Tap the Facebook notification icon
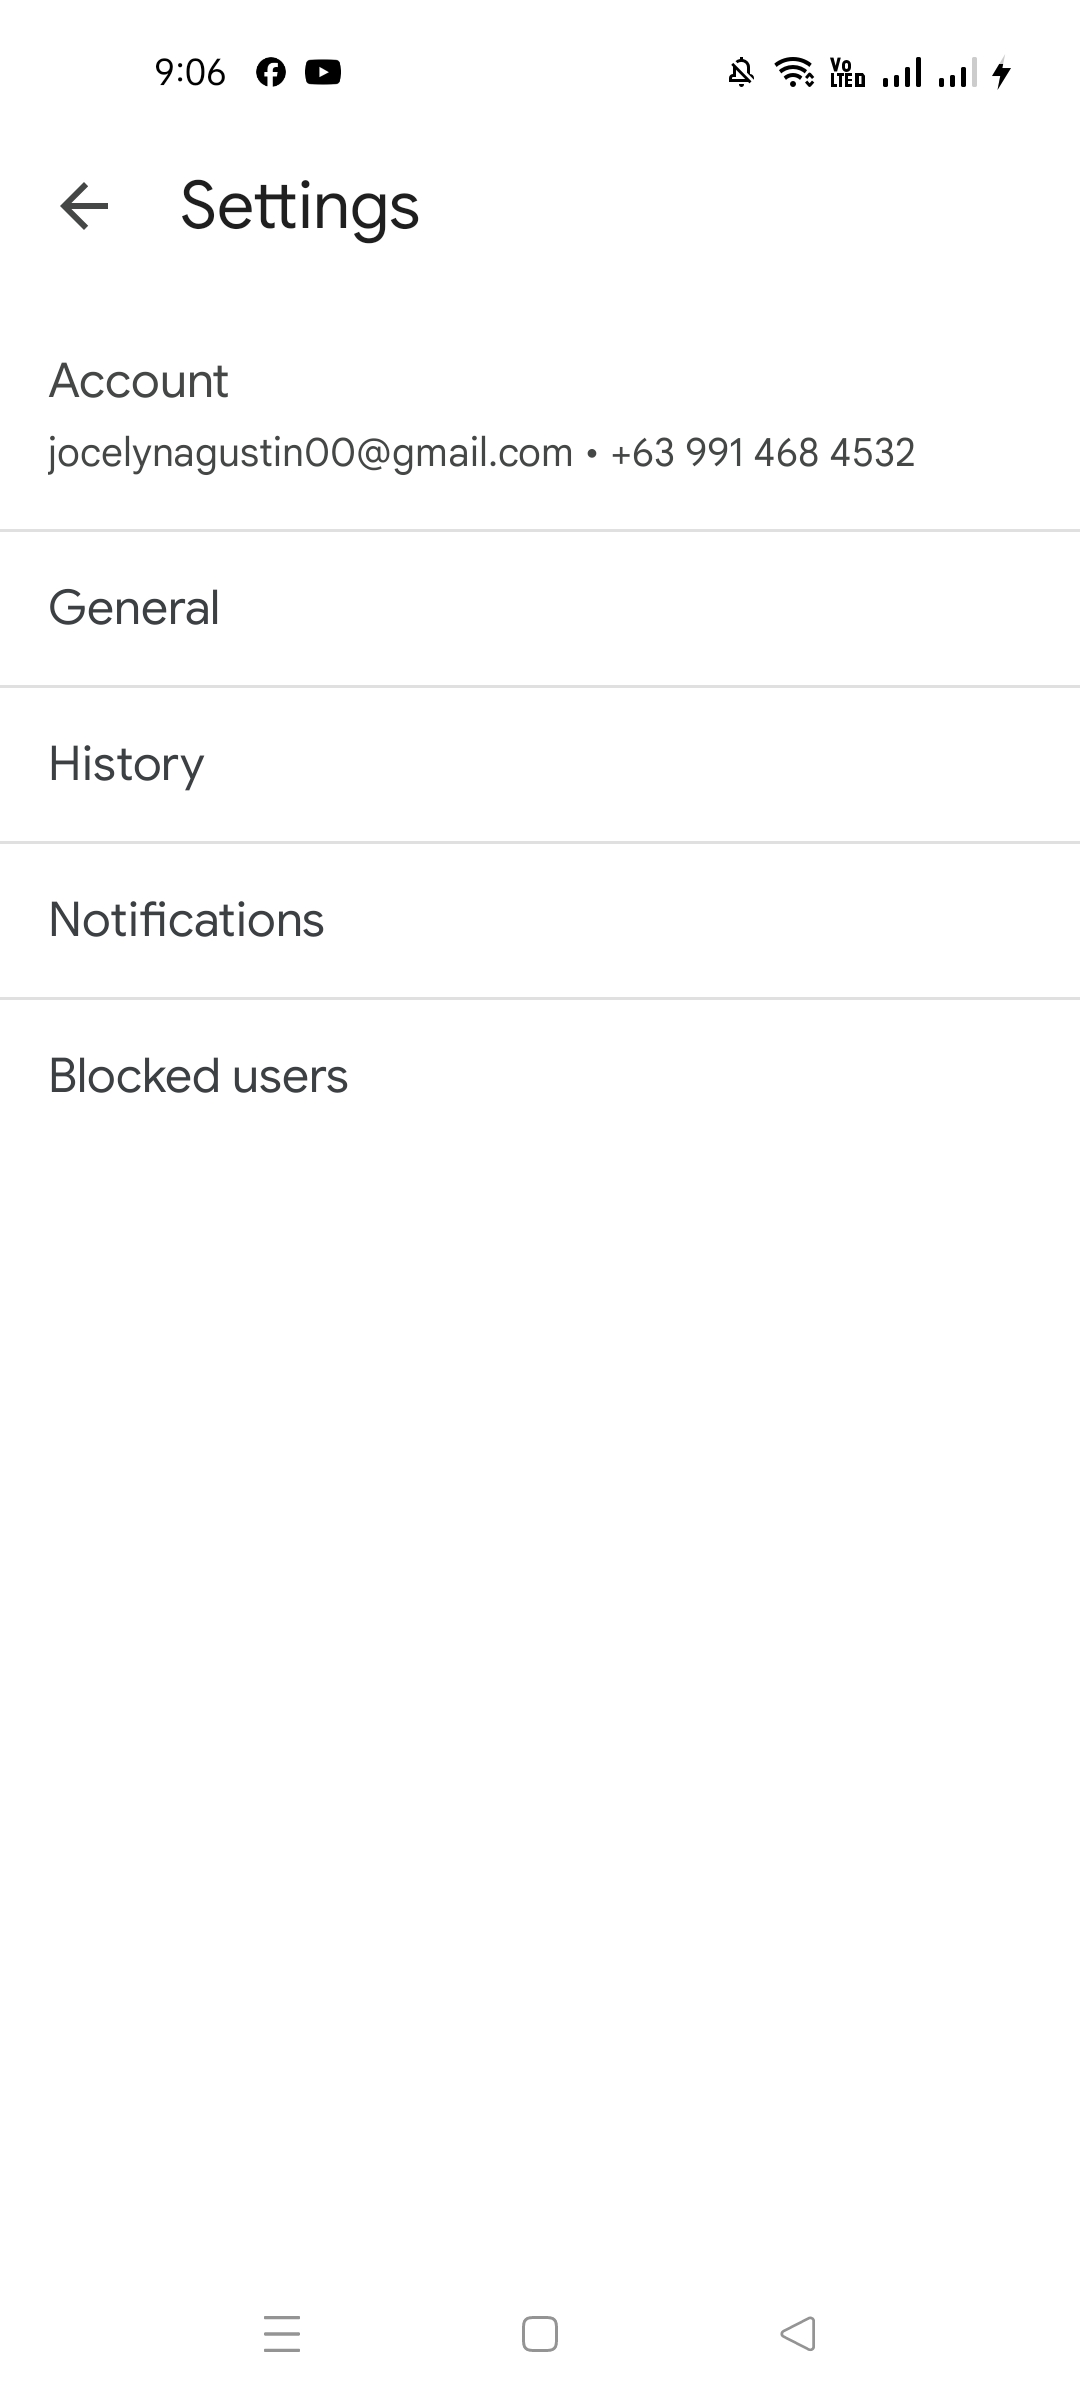The height and width of the screenshot is (2400, 1080). pos(271,72)
